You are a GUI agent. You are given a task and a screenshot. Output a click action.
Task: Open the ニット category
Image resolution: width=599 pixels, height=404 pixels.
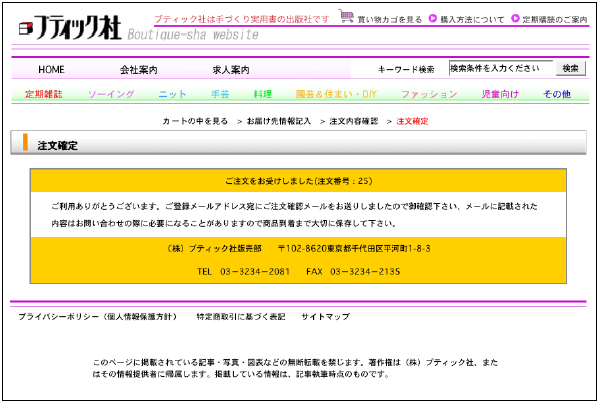pyautogui.click(x=172, y=94)
